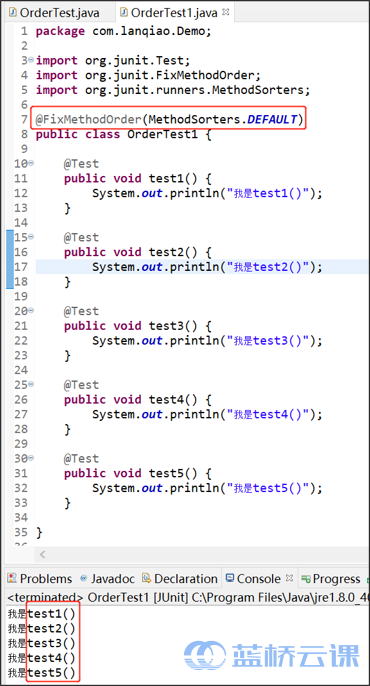
Task: Click the Javadoc tab @ icon
Action: point(84,578)
